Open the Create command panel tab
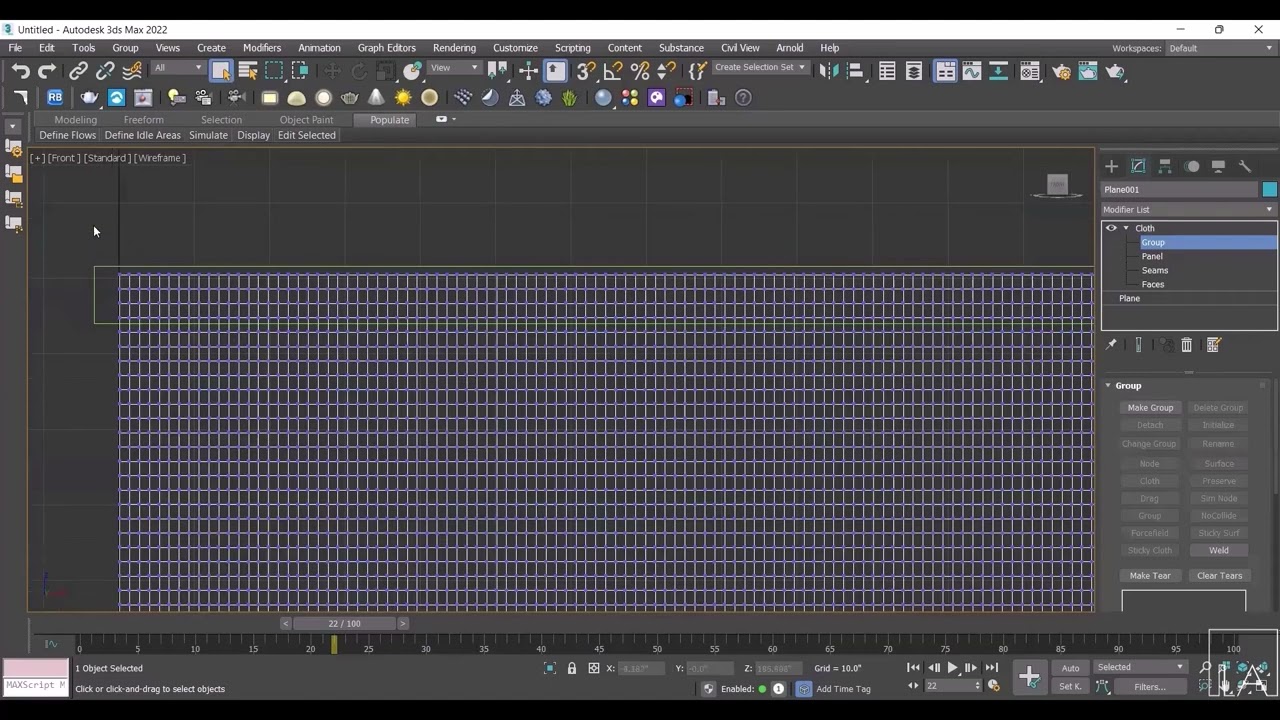 pyautogui.click(x=1111, y=166)
